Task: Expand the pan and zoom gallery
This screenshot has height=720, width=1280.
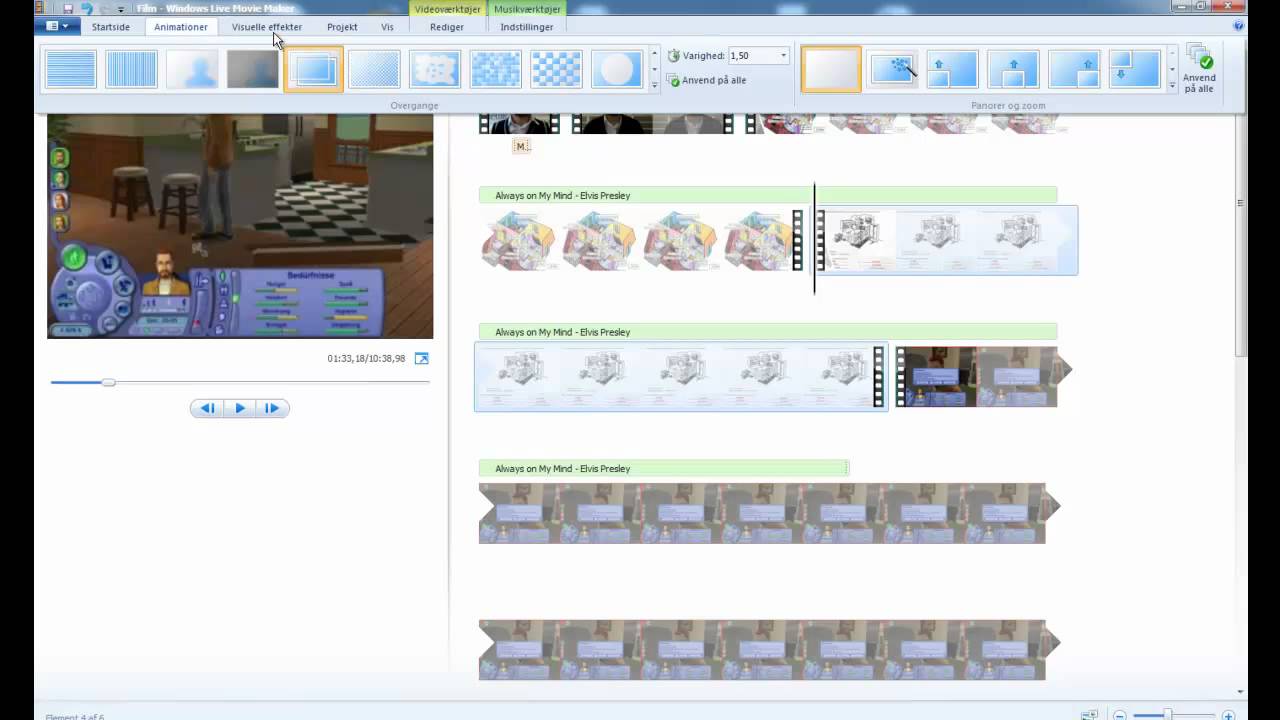Action: (x=1172, y=85)
